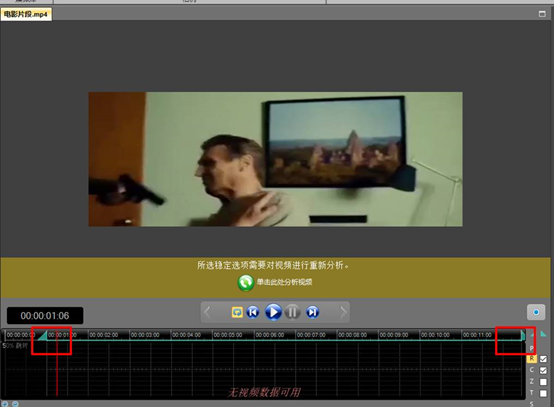The image size is (554, 407).
Task: Enable the Z curve checkbox
Action: (x=543, y=382)
